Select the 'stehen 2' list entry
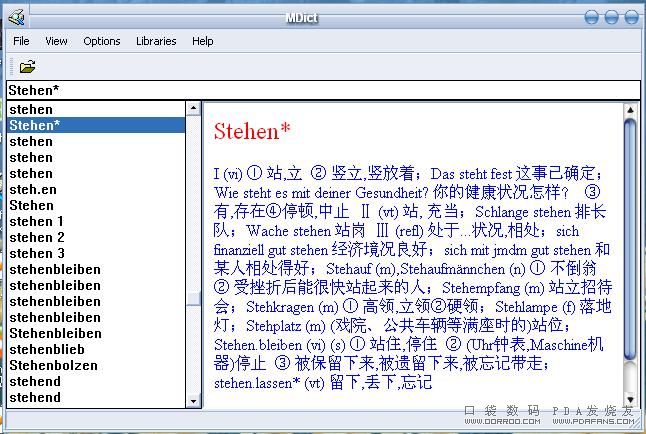646x434 pixels. click(96, 237)
